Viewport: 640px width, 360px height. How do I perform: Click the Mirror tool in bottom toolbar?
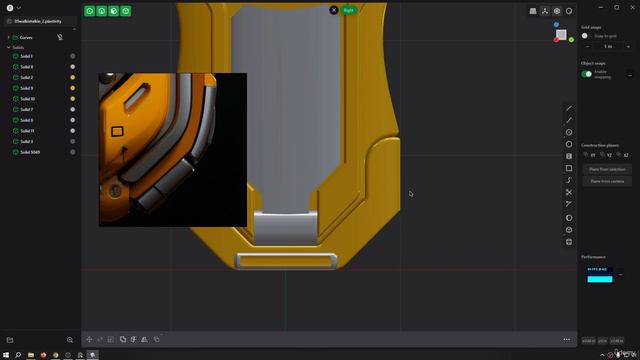click(x=144, y=339)
